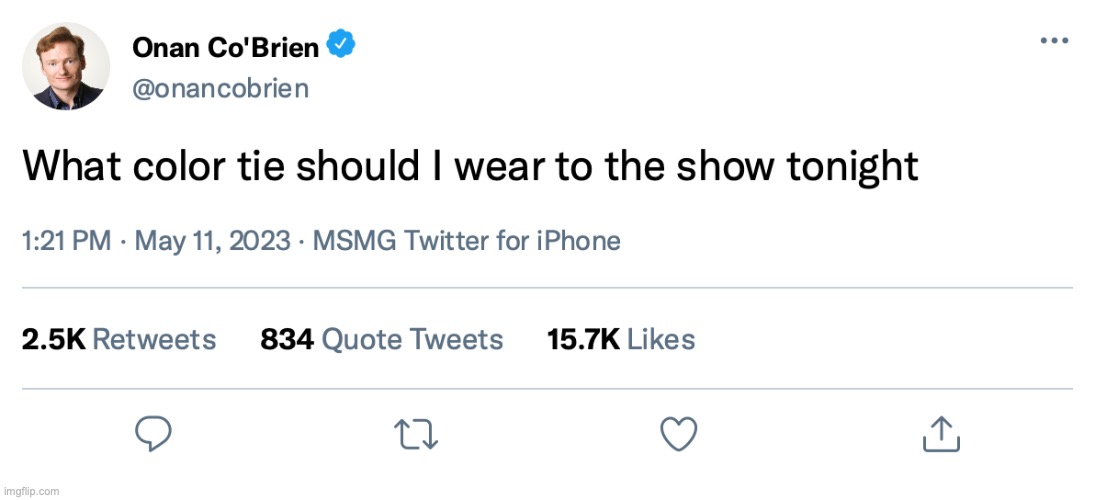
Task: Show who Likes this tweet
Action: (661, 340)
